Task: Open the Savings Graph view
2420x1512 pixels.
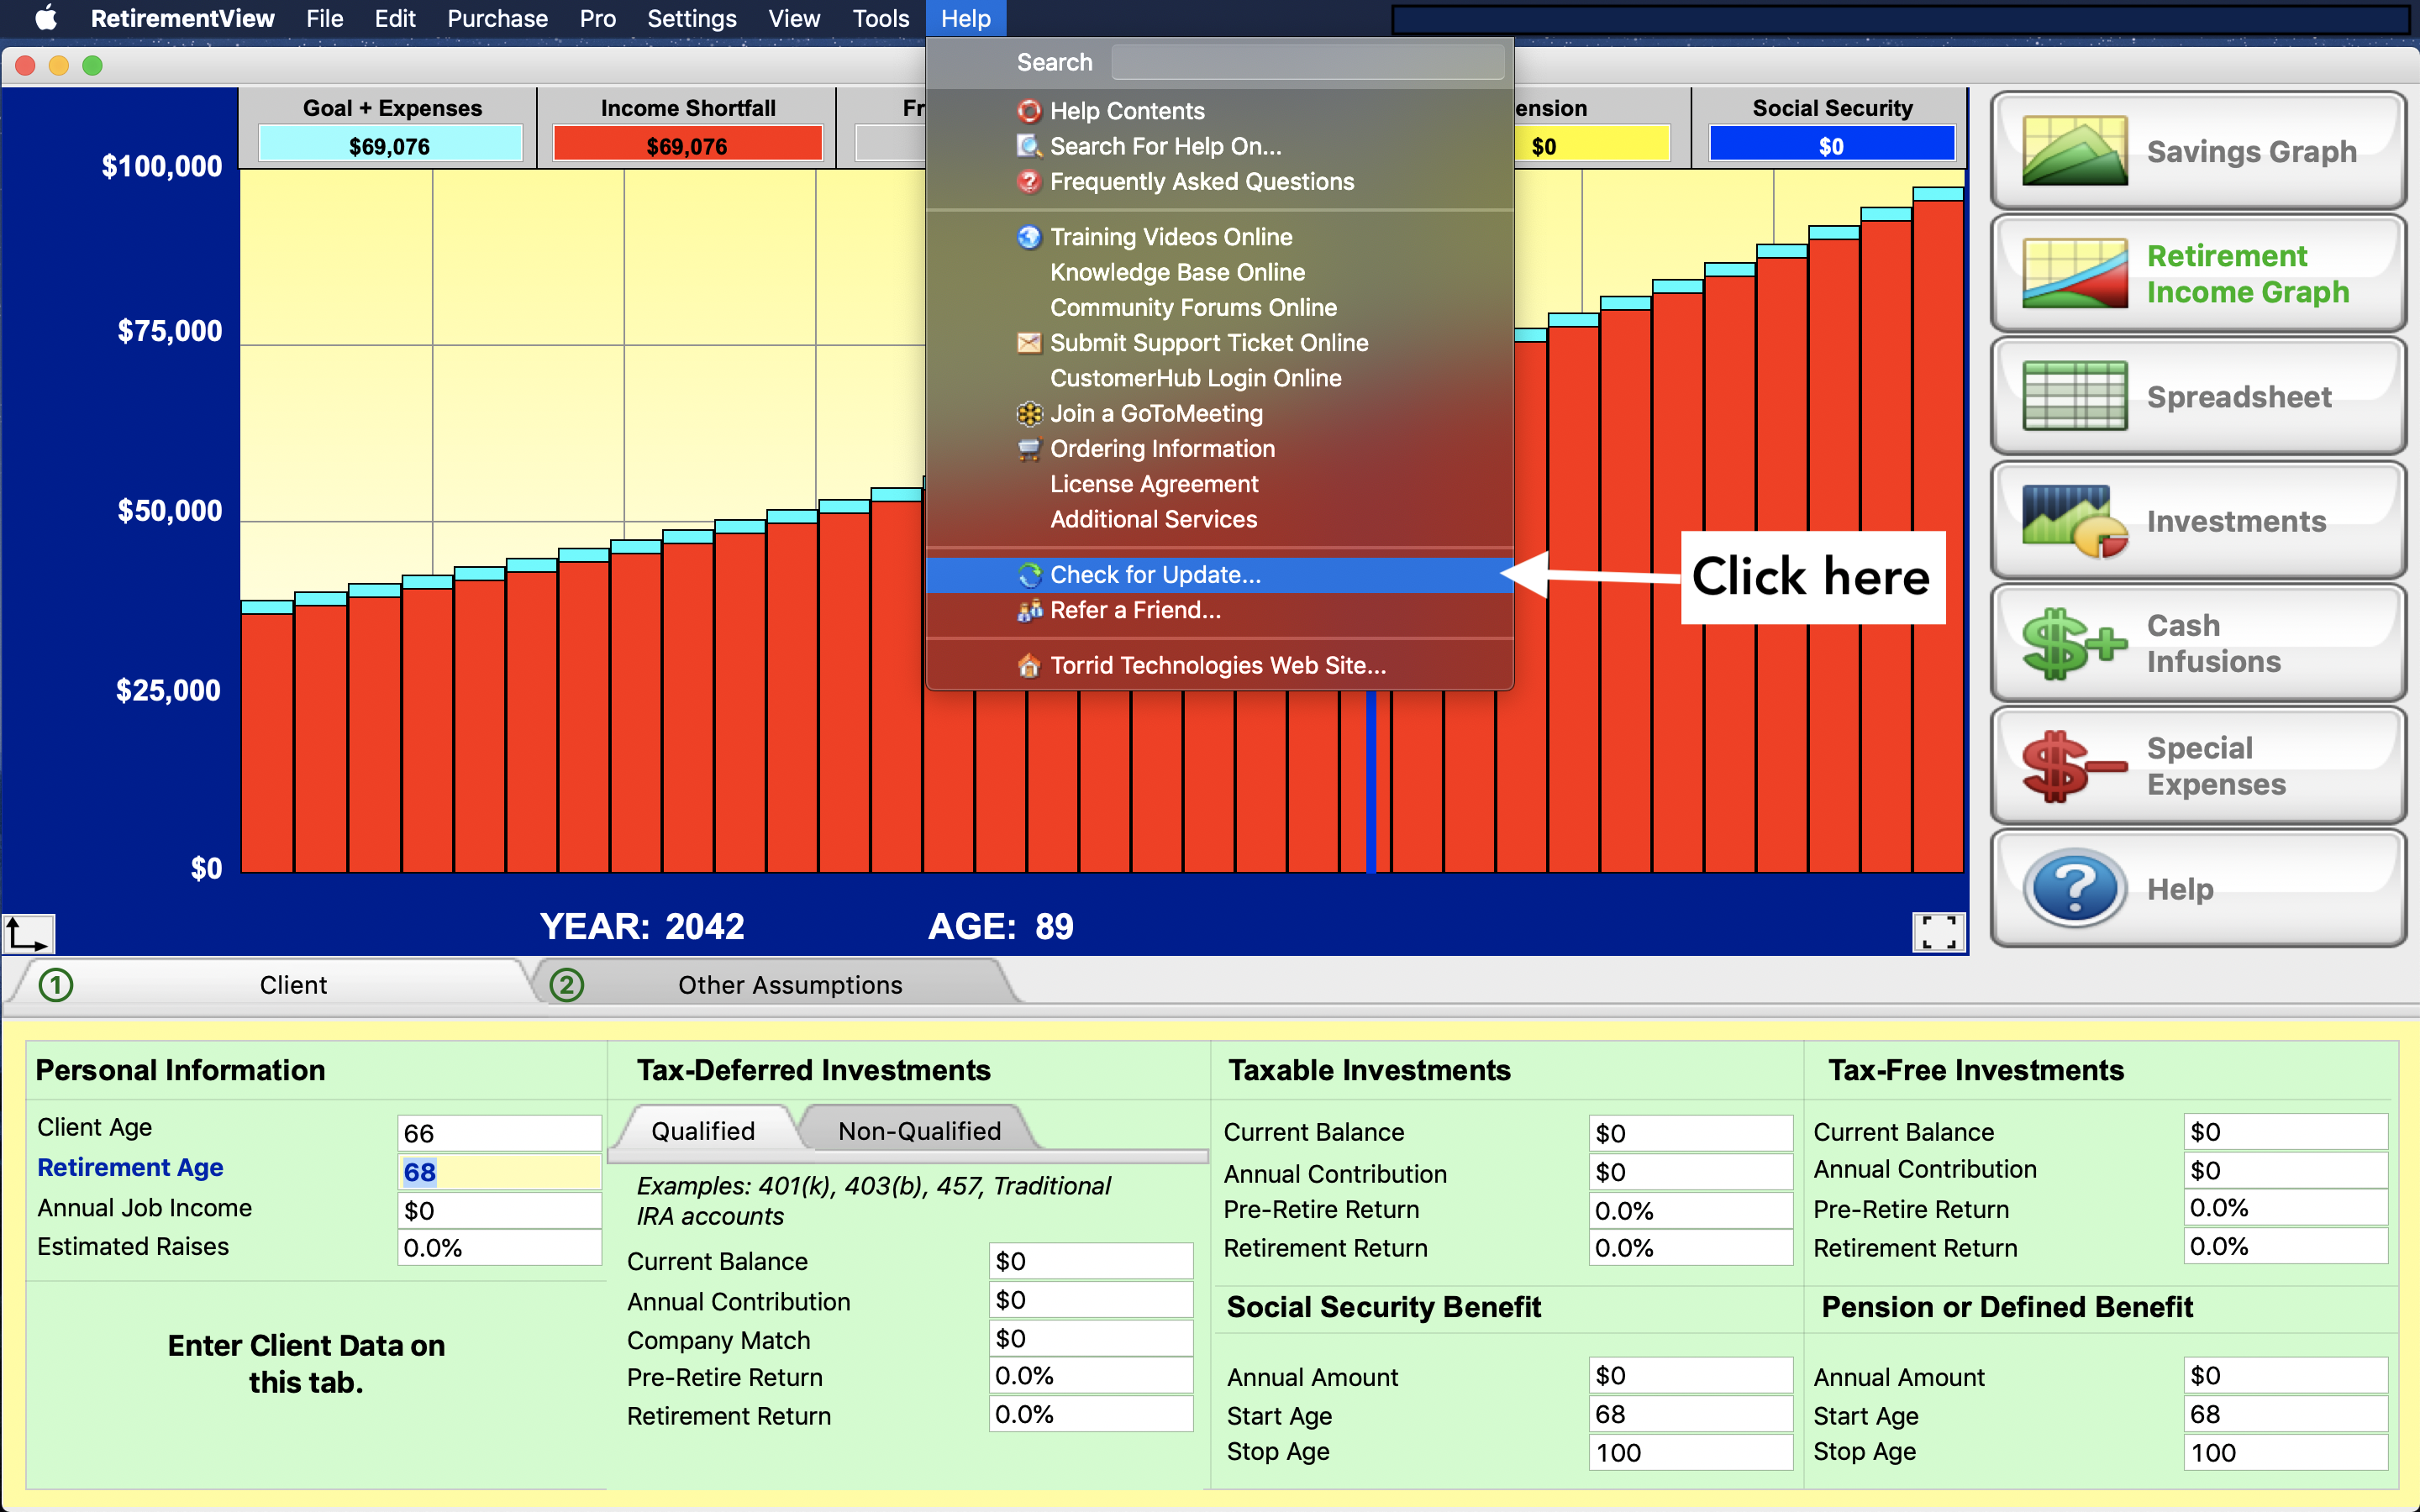Action: [x=2197, y=151]
